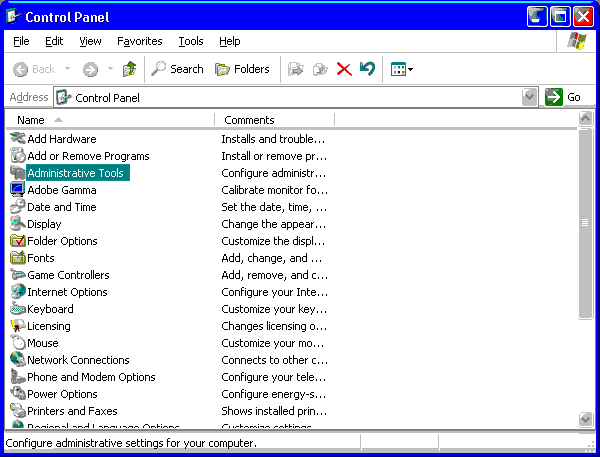Click the Up folder toolbar icon
The width and height of the screenshot is (600, 457).
point(129,69)
